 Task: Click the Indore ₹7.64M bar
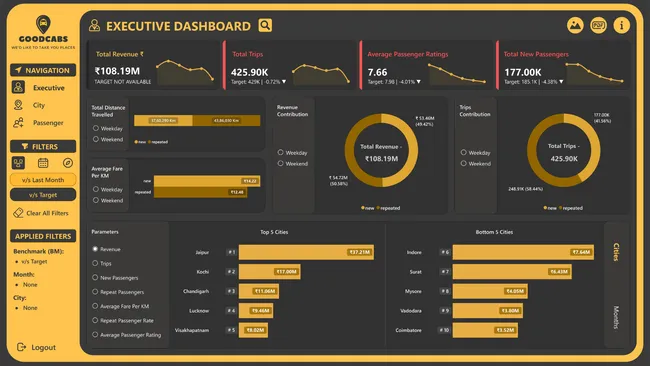pos(523,252)
